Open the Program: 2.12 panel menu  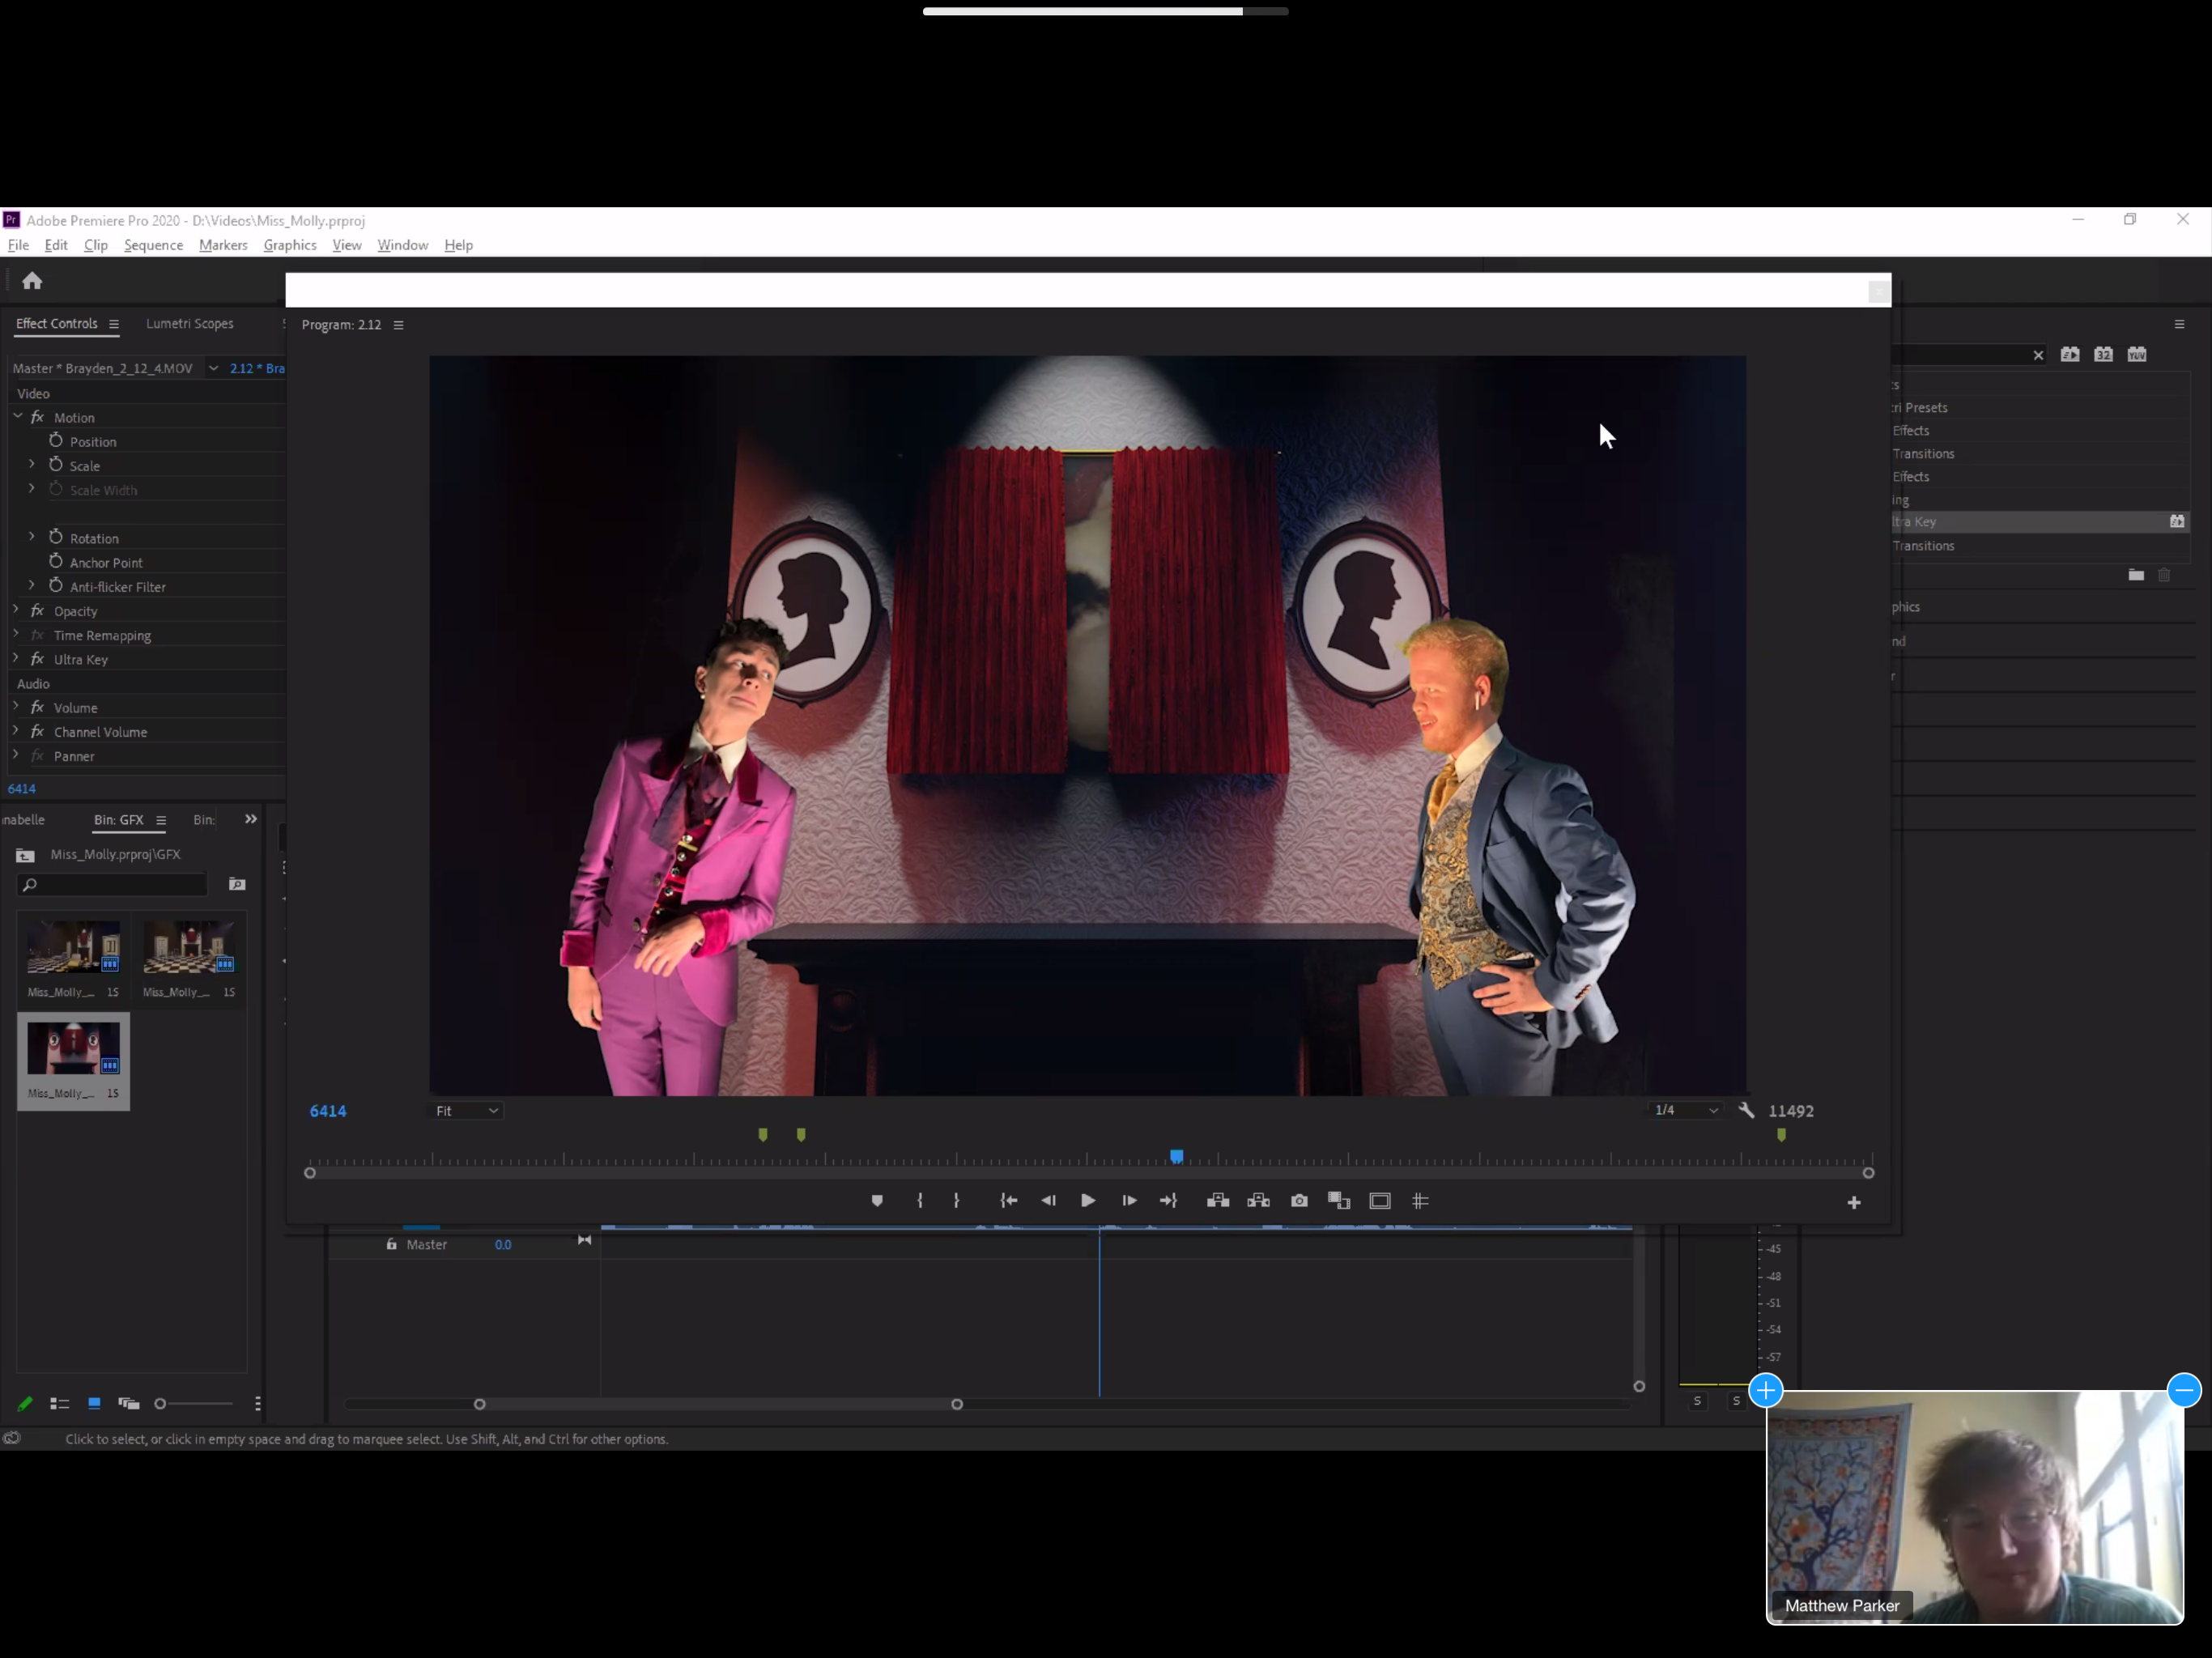click(x=398, y=325)
